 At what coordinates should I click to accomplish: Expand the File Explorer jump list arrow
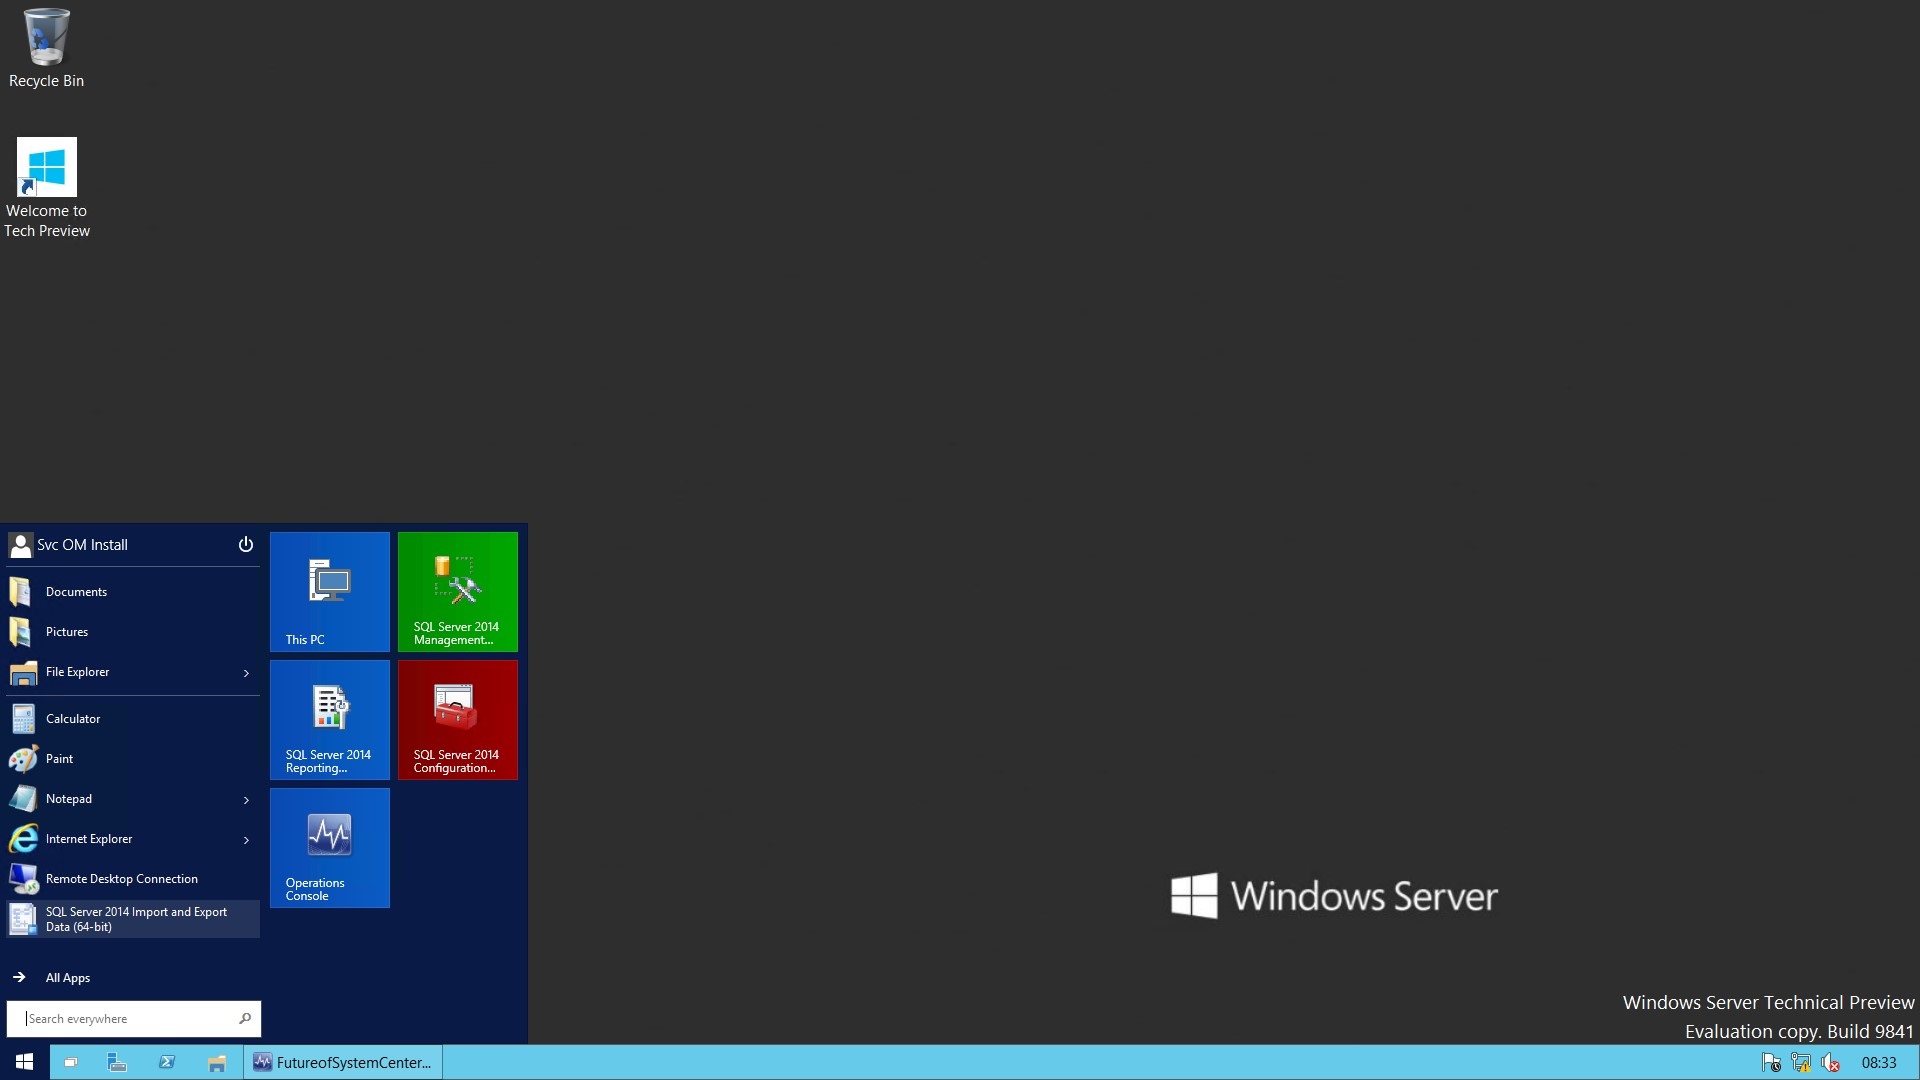[x=246, y=673]
